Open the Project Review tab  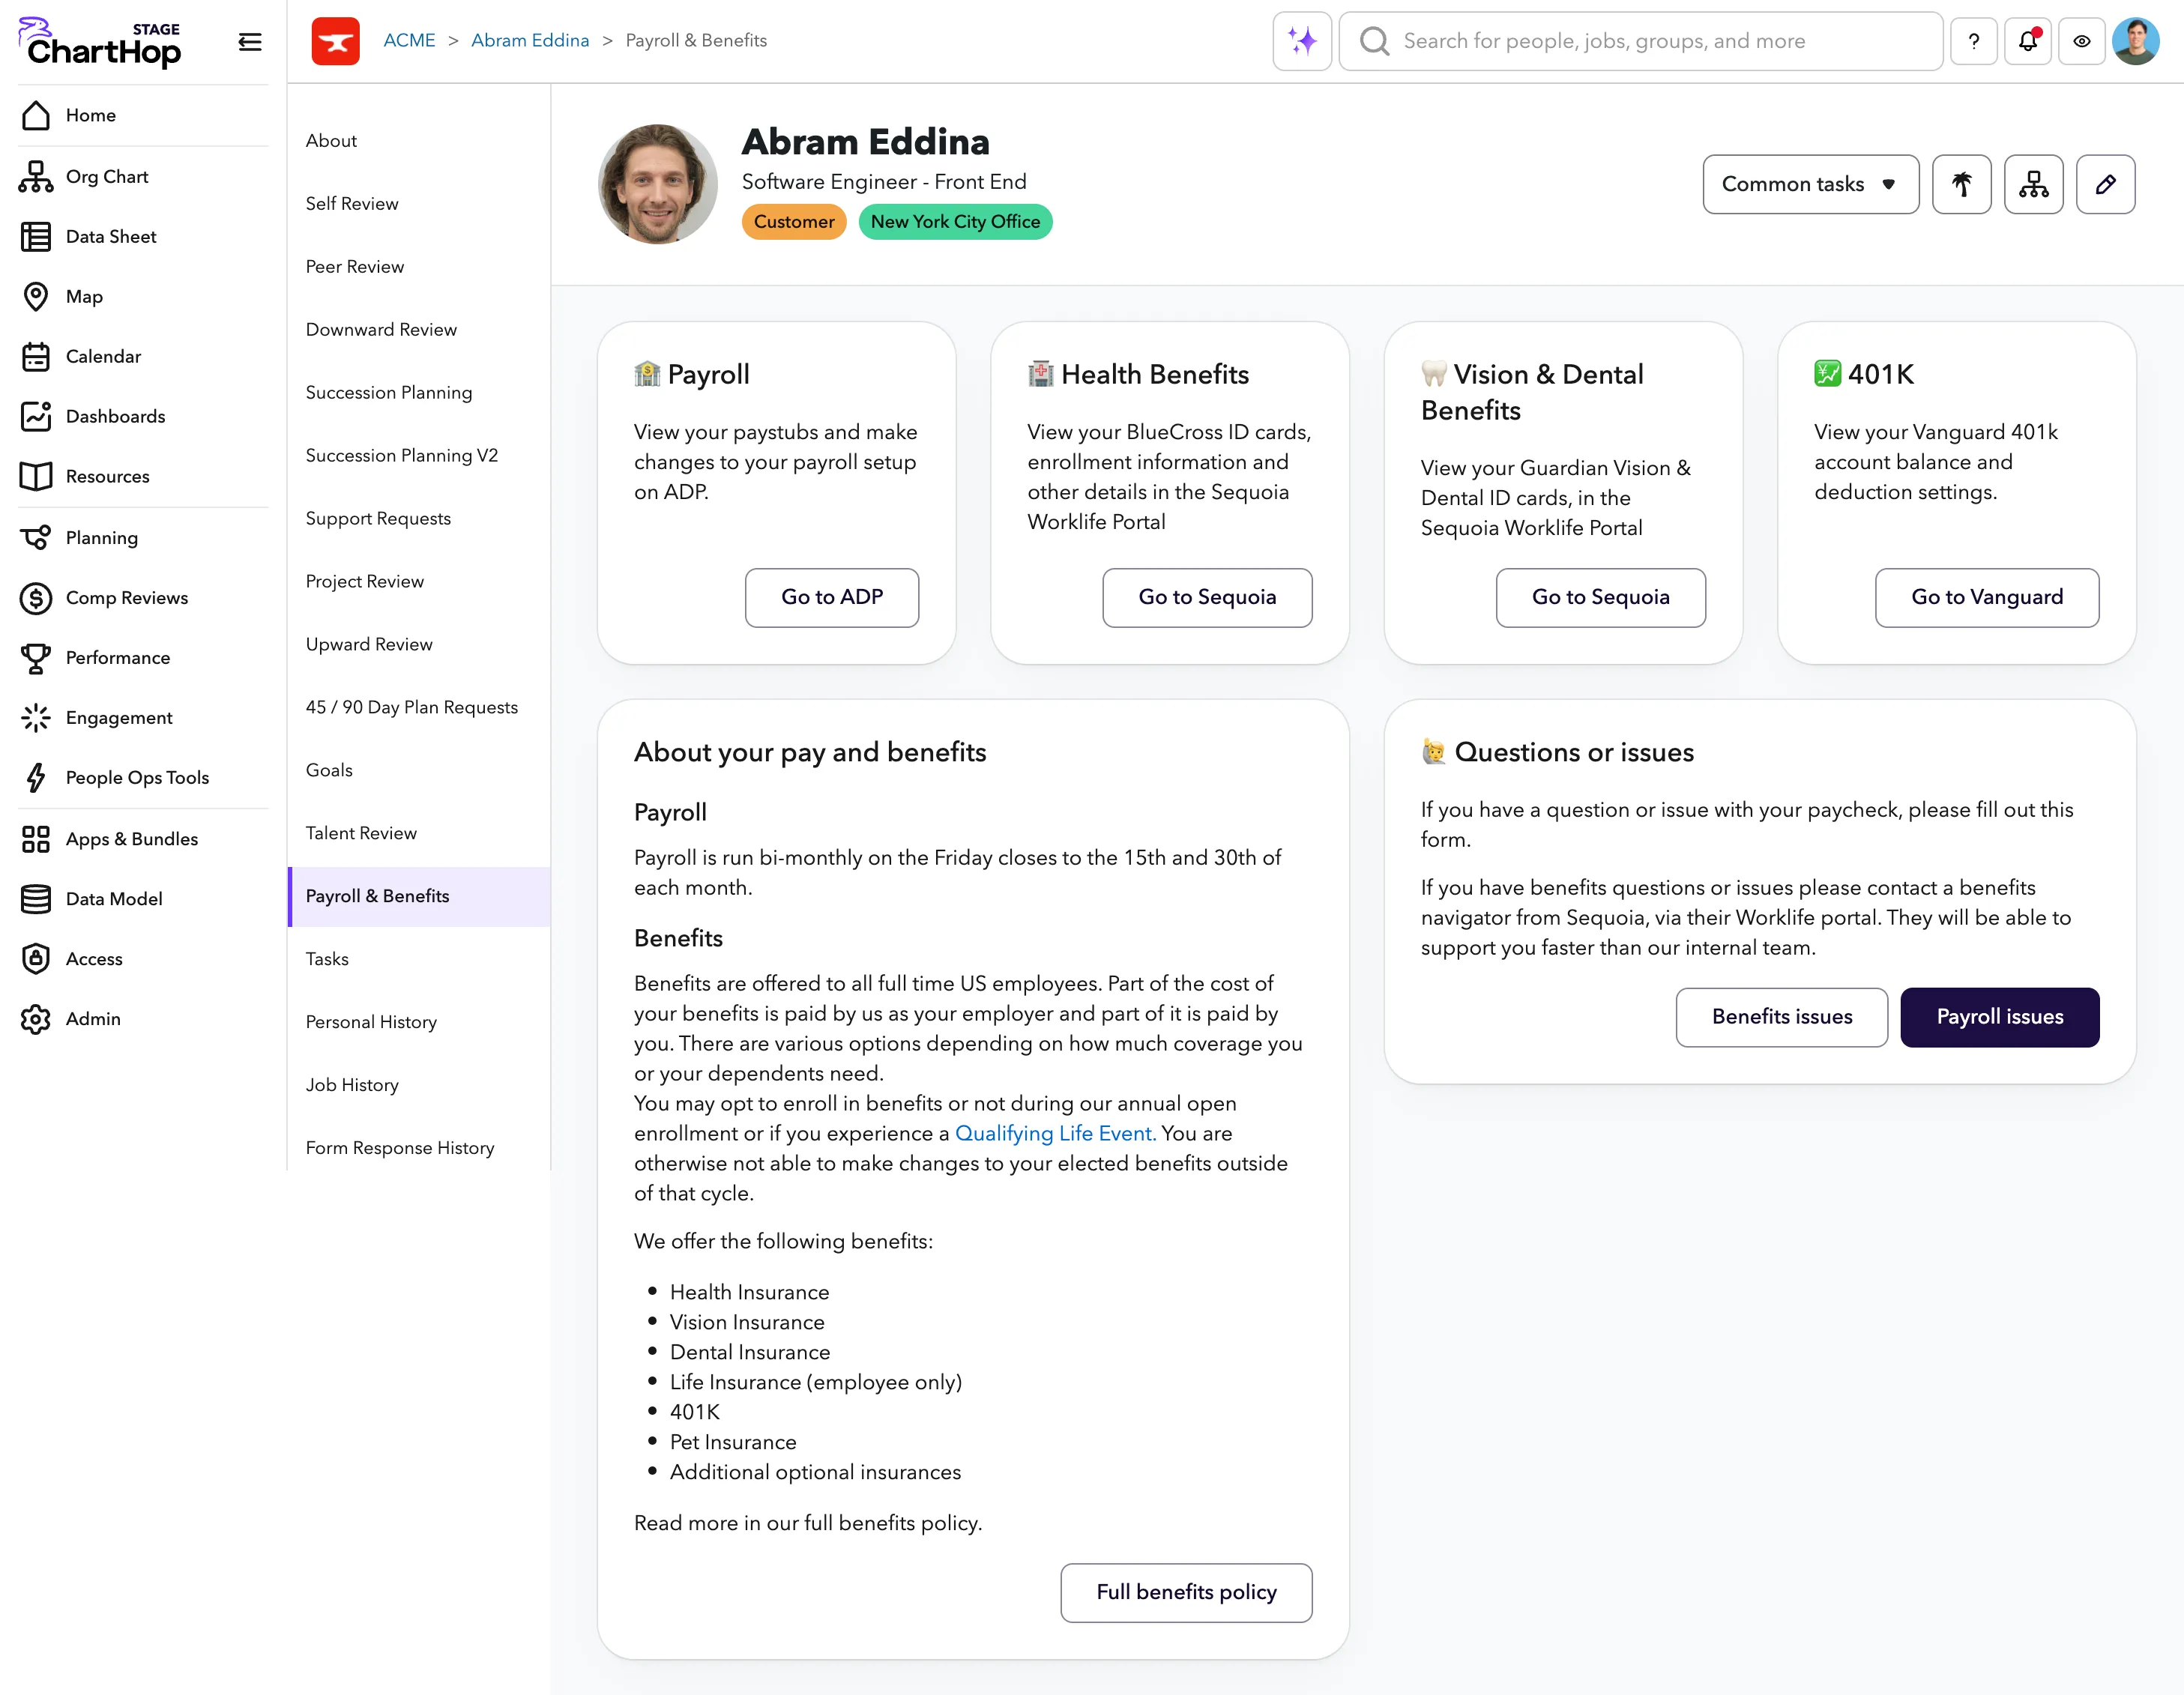pyautogui.click(x=419, y=582)
